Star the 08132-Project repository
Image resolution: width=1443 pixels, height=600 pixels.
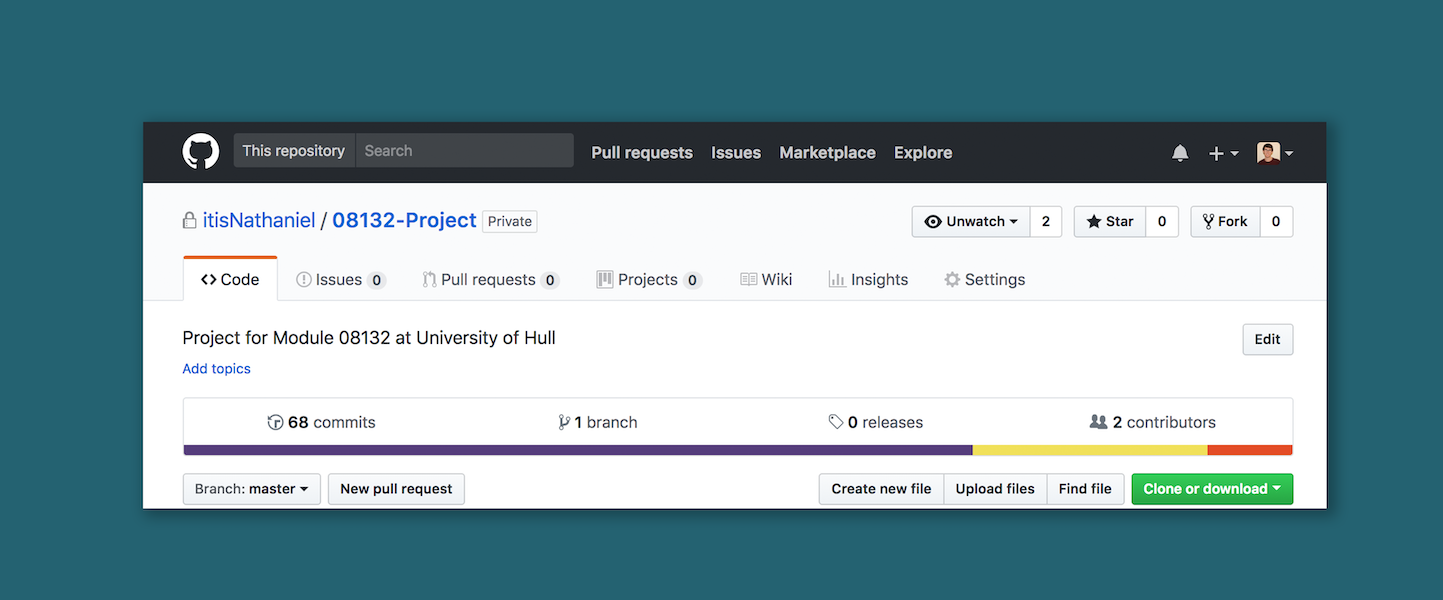tap(1109, 222)
